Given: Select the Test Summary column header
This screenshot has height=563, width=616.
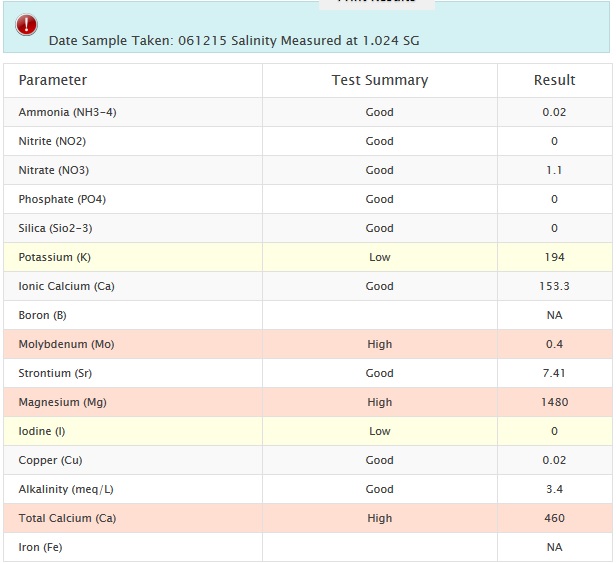Looking at the screenshot, I should tap(379, 80).
